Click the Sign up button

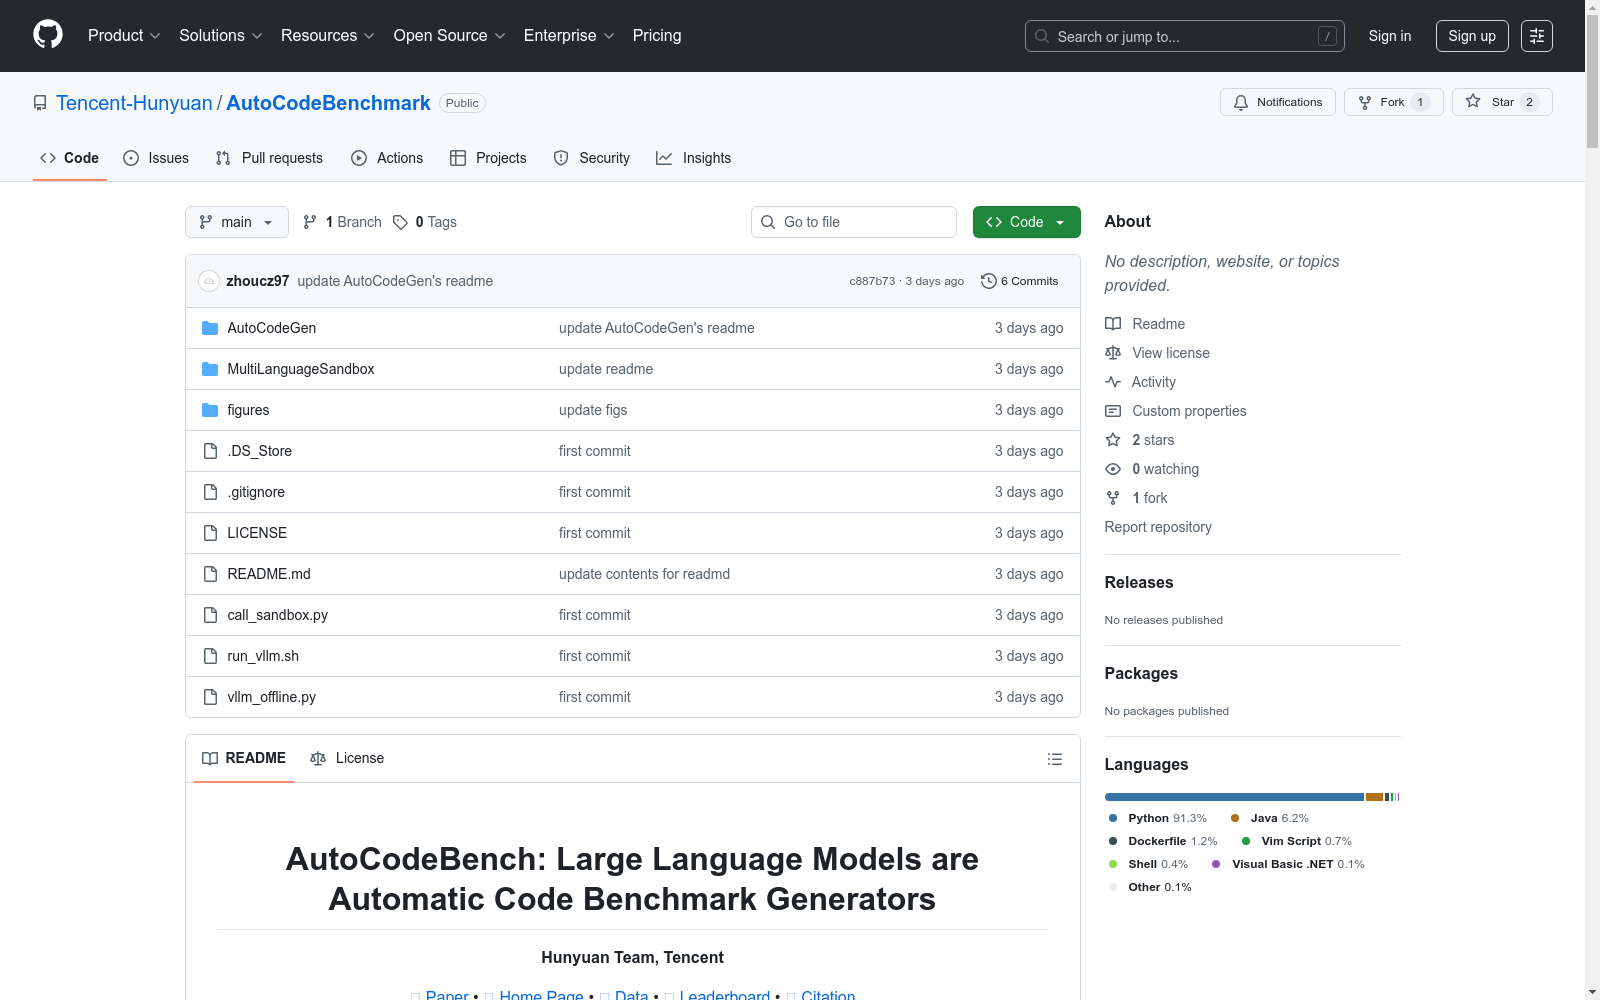pyautogui.click(x=1472, y=36)
